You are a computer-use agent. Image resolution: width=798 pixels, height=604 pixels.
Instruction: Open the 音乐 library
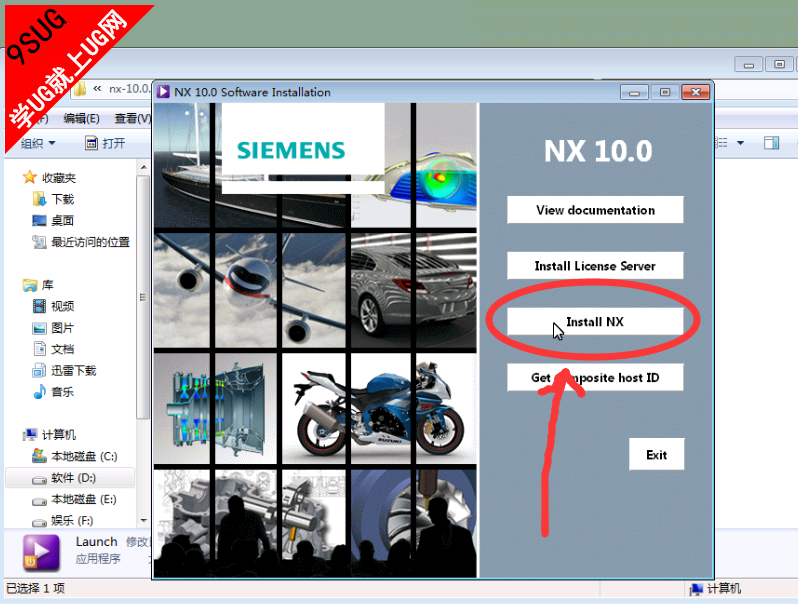pyautogui.click(x=62, y=392)
